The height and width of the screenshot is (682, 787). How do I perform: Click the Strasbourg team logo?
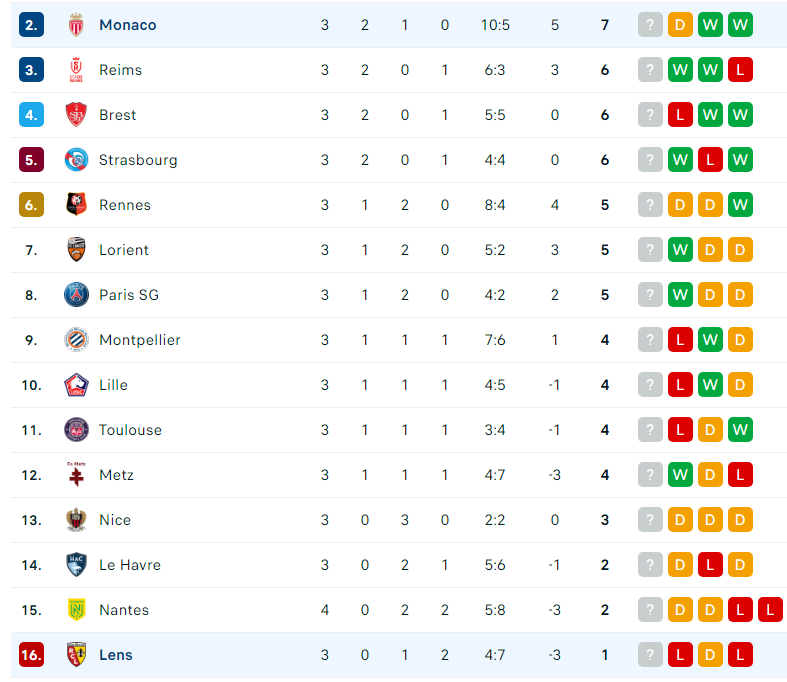pos(76,160)
